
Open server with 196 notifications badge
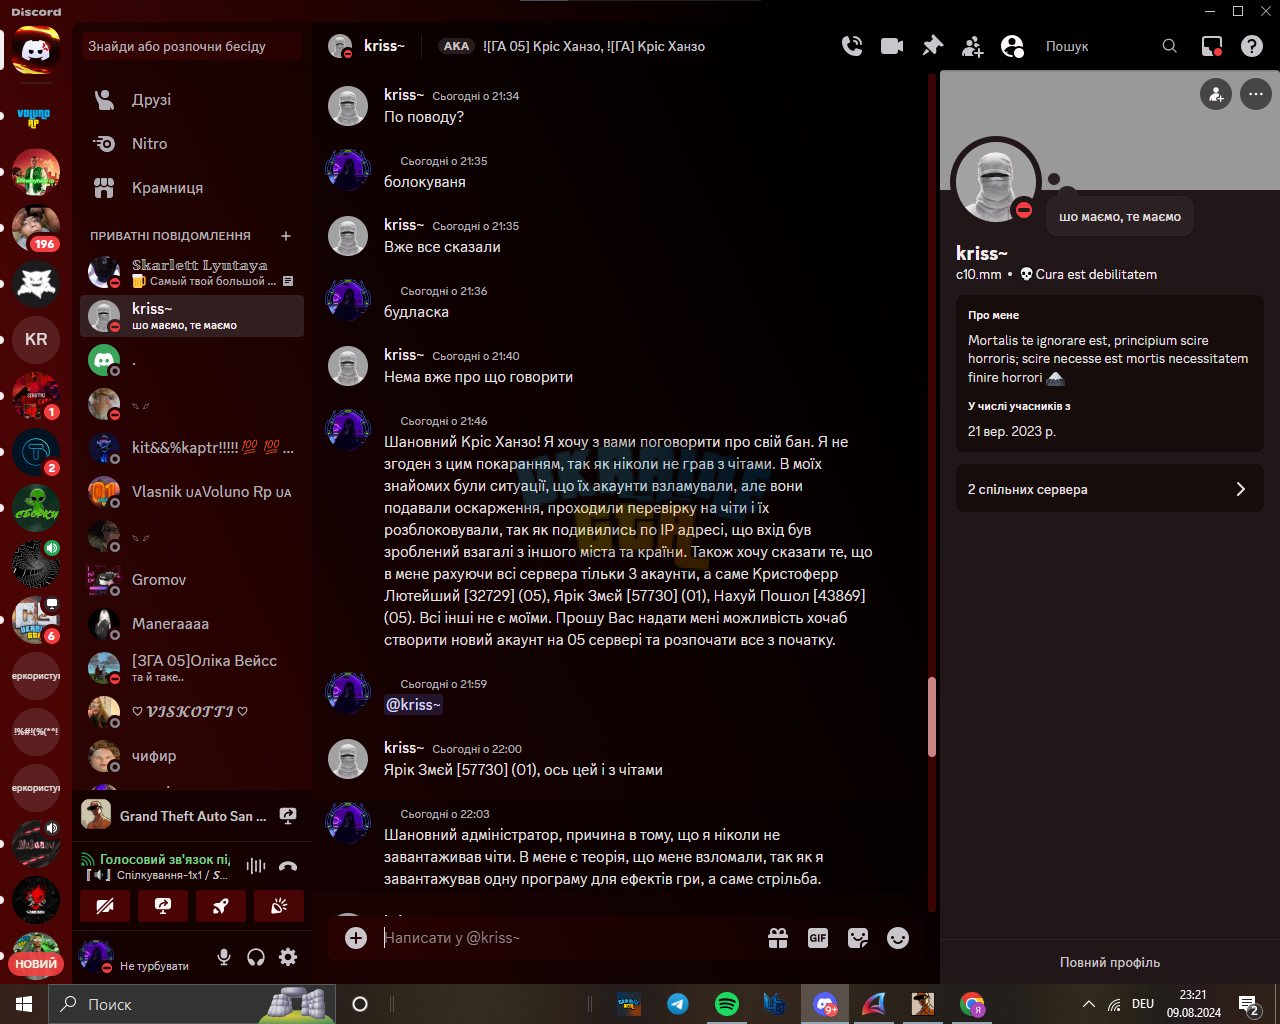coord(36,228)
